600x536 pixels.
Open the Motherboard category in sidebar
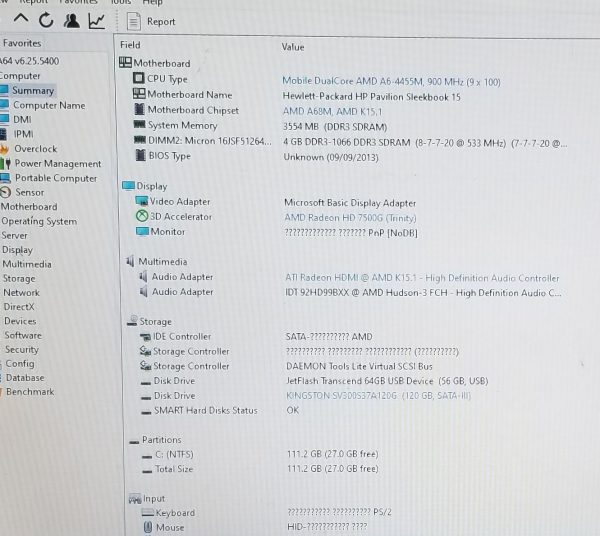click(x=29, y=207)
